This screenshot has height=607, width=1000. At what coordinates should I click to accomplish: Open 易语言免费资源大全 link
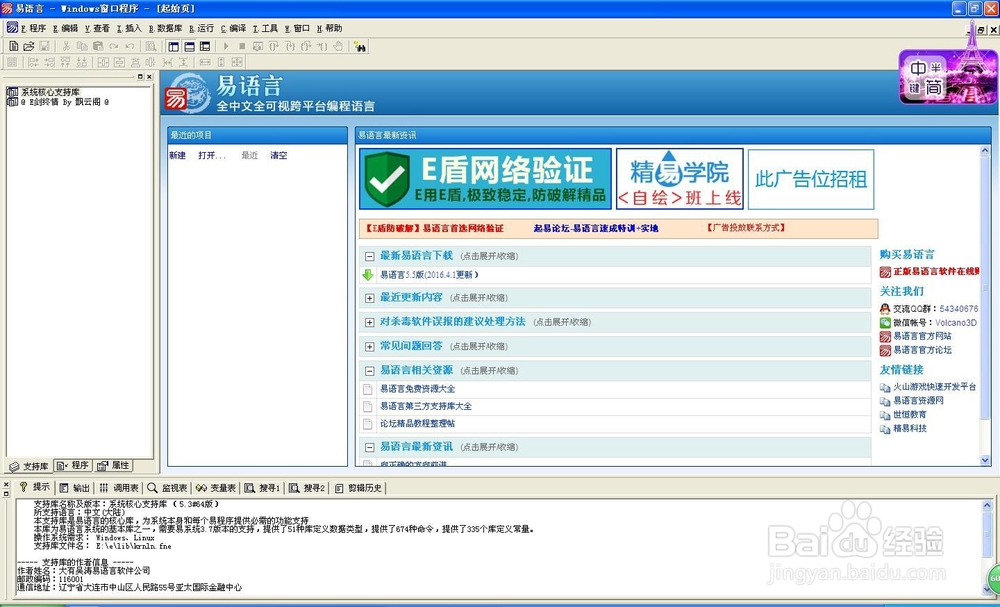[x=418, y=389]
